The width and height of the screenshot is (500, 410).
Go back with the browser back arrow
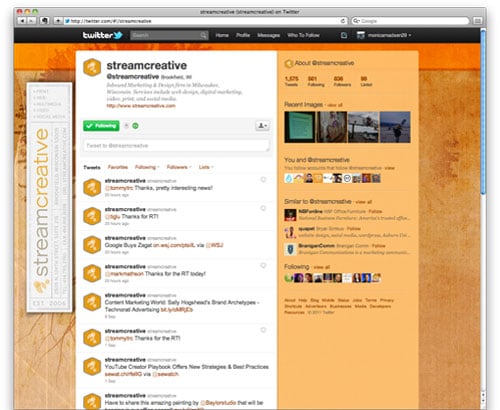[22, 21]
